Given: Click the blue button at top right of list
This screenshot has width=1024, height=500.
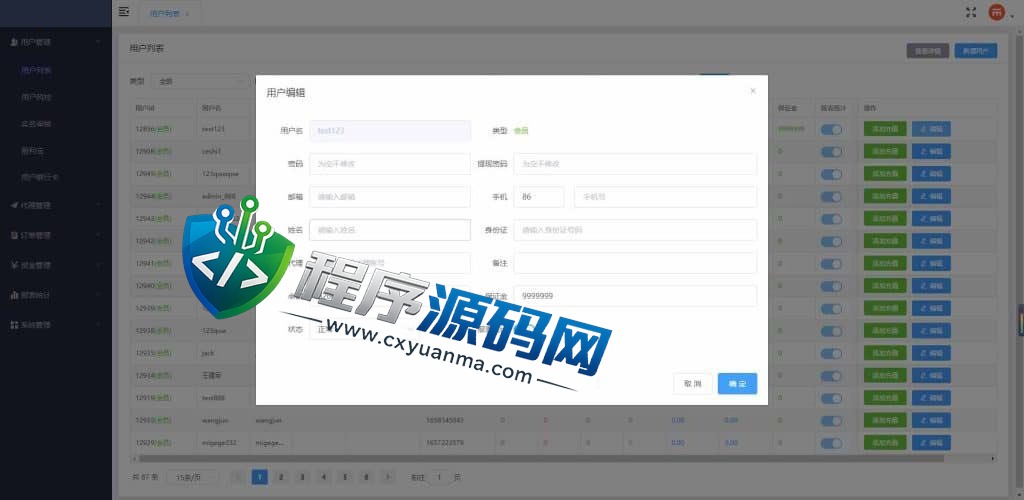Looking at the screenshot, I should [976, 51].
